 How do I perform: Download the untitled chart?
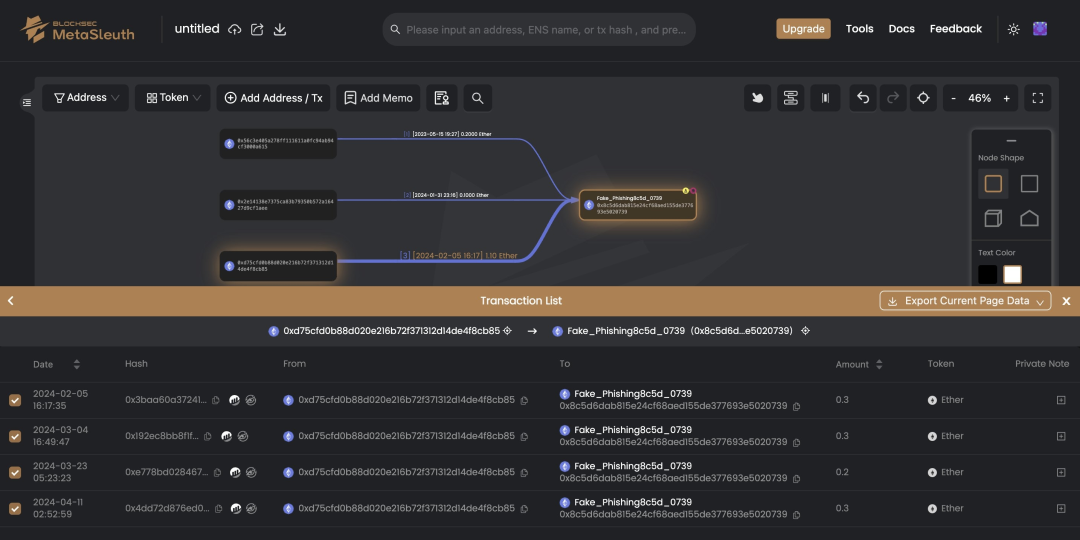[x=280, y=30]
